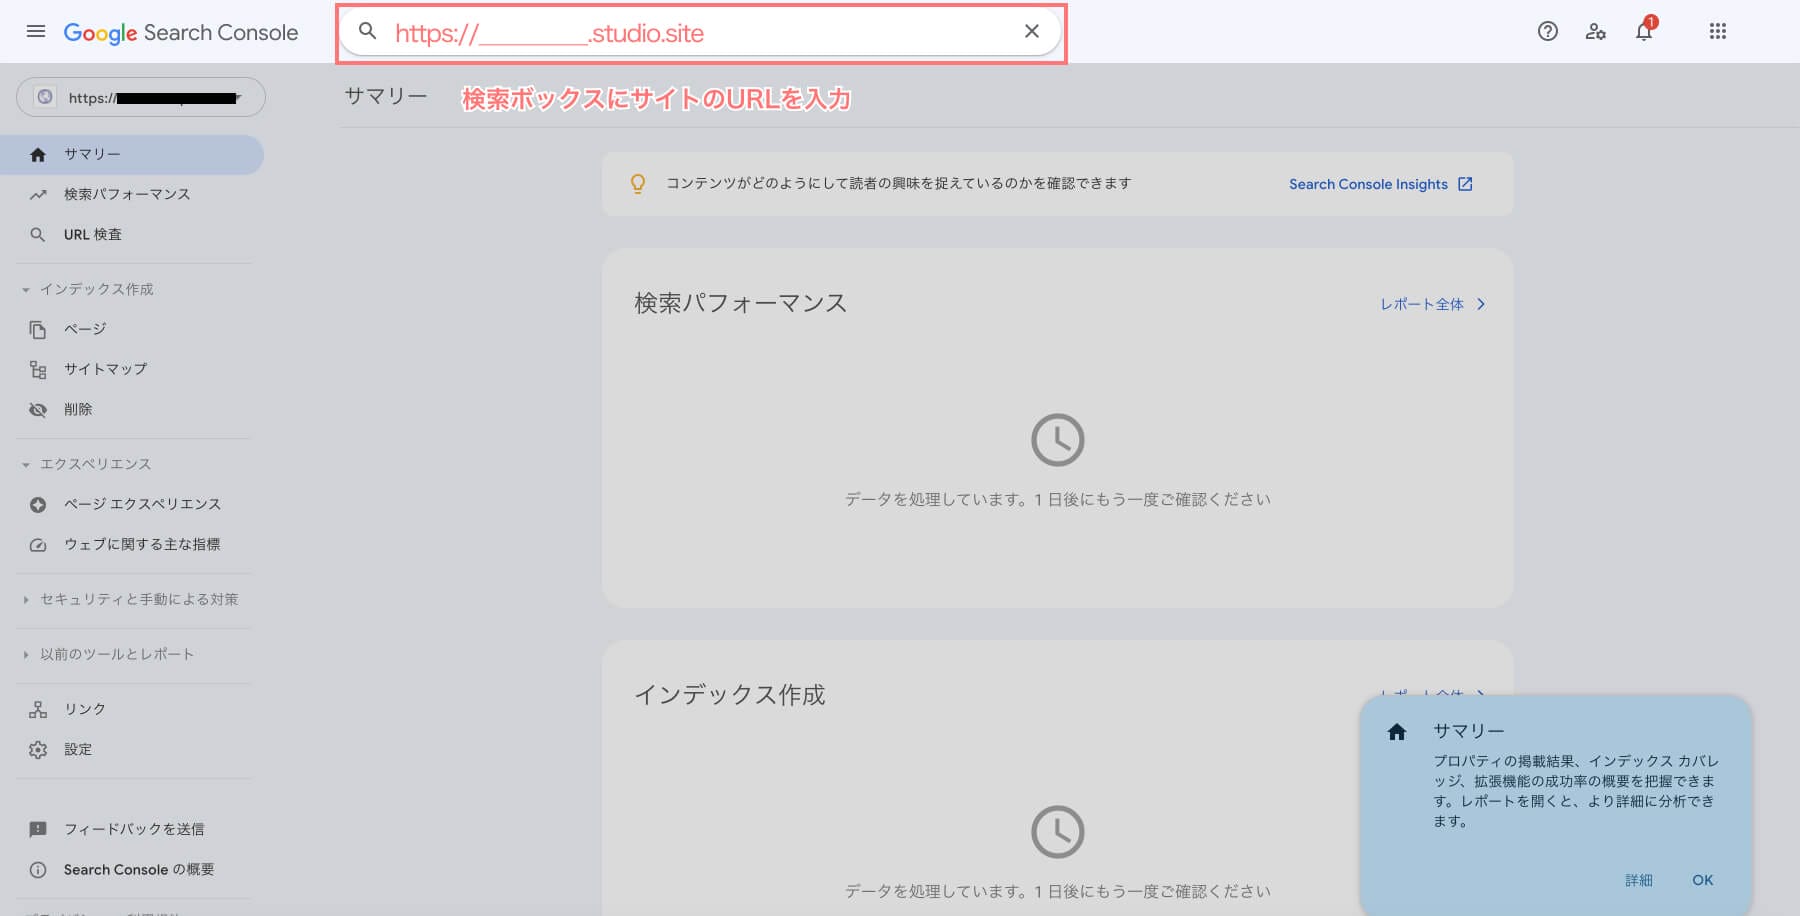Open the property selector dropdown
The height and width of the screenshot is (916, 1800).
point(141,98)
